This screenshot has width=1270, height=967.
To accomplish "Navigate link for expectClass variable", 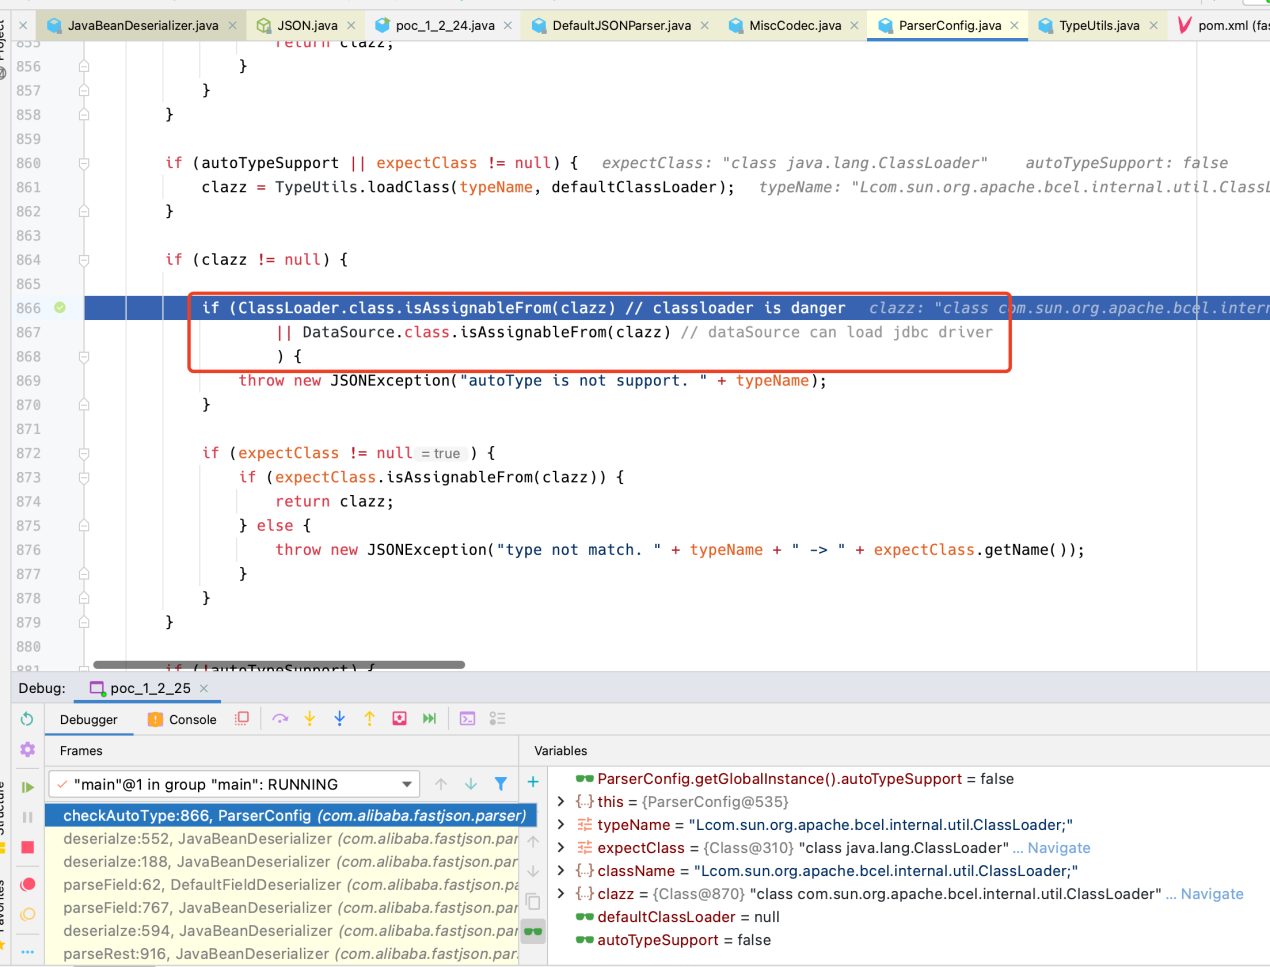I will tap(1059, 848).
